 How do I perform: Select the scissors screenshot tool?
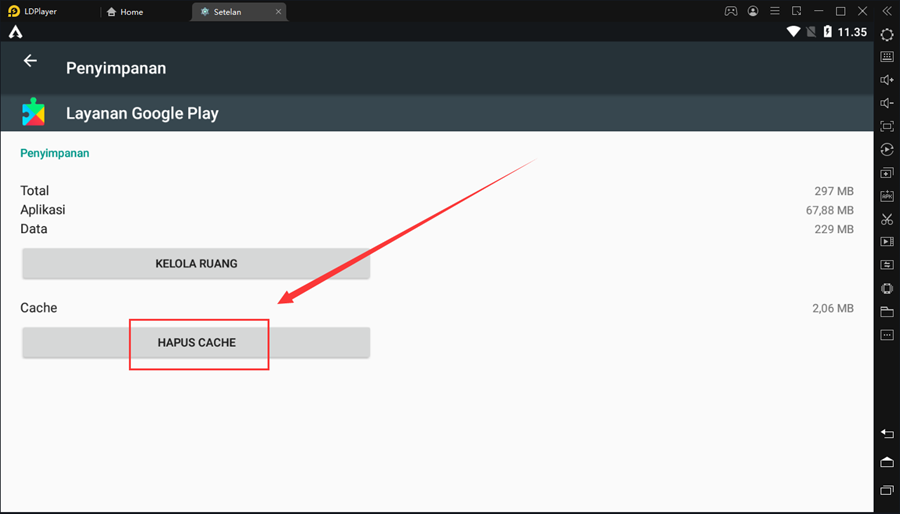(x=887, y=219)
